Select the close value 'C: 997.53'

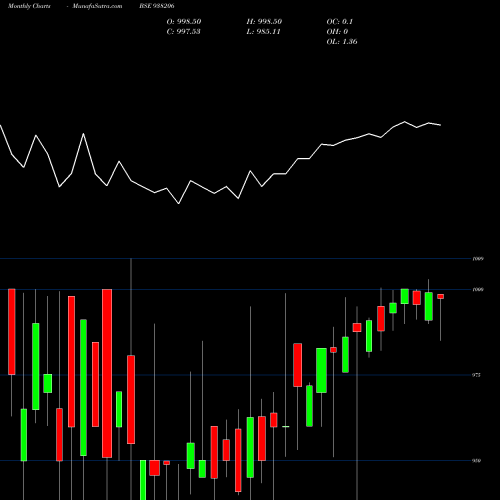pyautogui.click(x=183, y=32)
